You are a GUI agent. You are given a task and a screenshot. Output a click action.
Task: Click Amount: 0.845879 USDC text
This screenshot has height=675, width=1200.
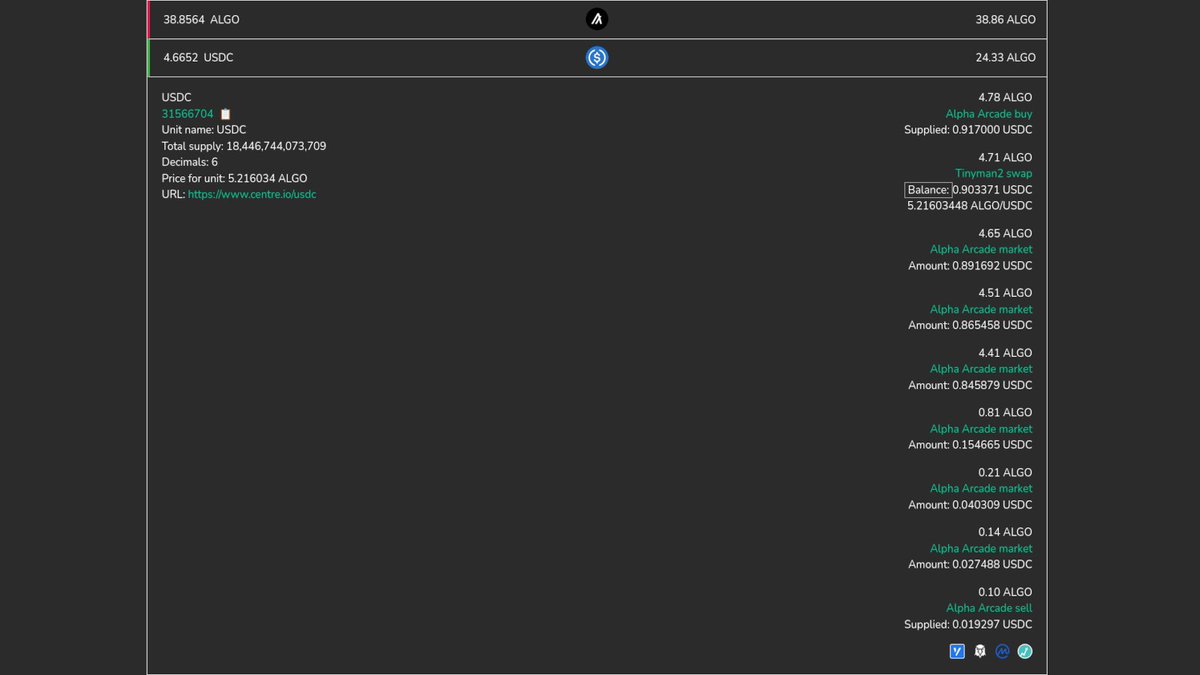pos(970,385)
